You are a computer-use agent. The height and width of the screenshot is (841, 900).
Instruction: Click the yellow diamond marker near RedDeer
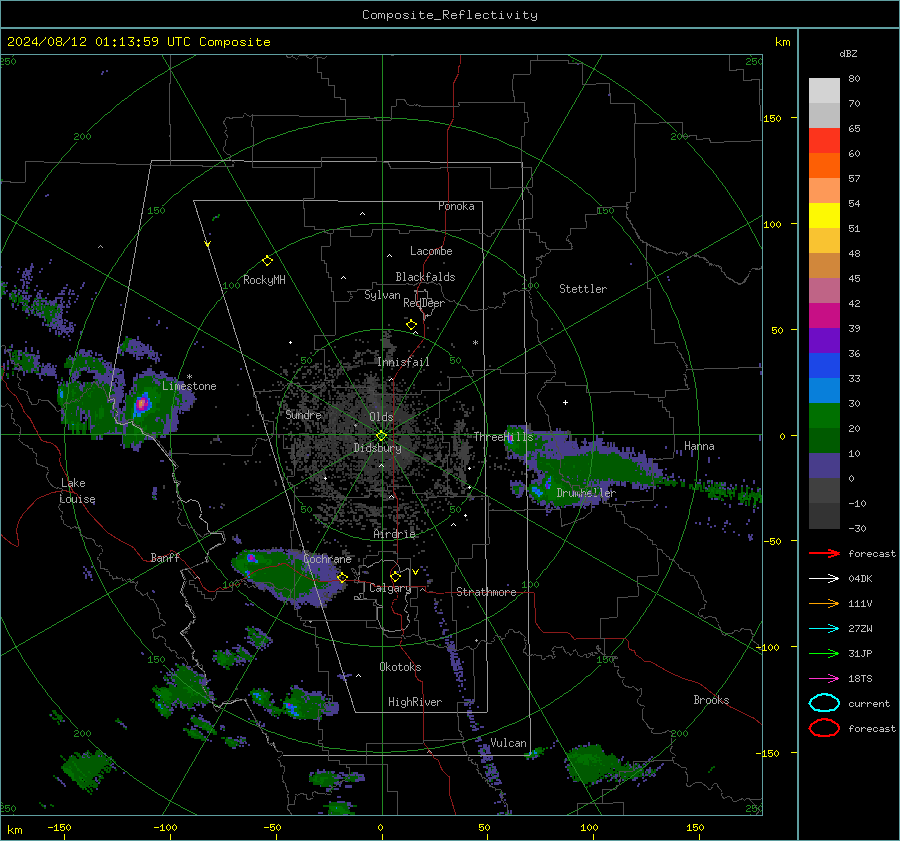pos(411,325)
